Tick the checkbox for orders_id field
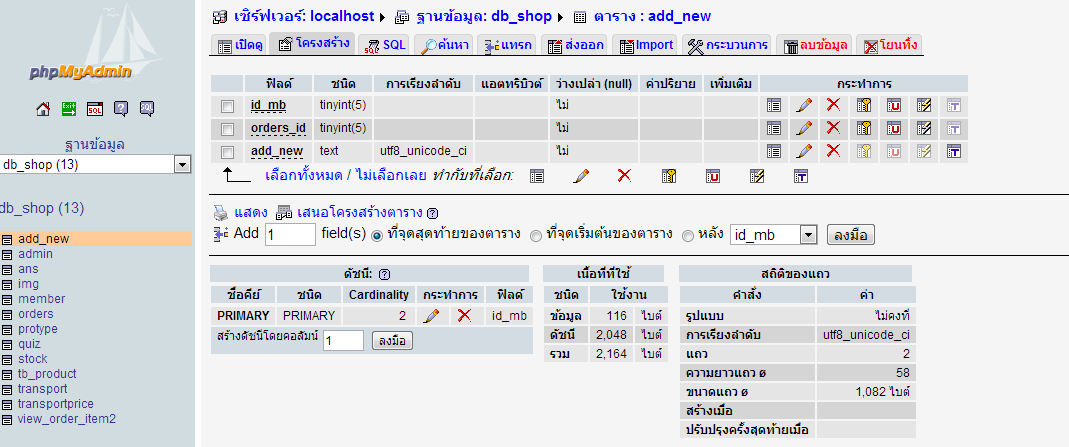 [x=228, y=129]
